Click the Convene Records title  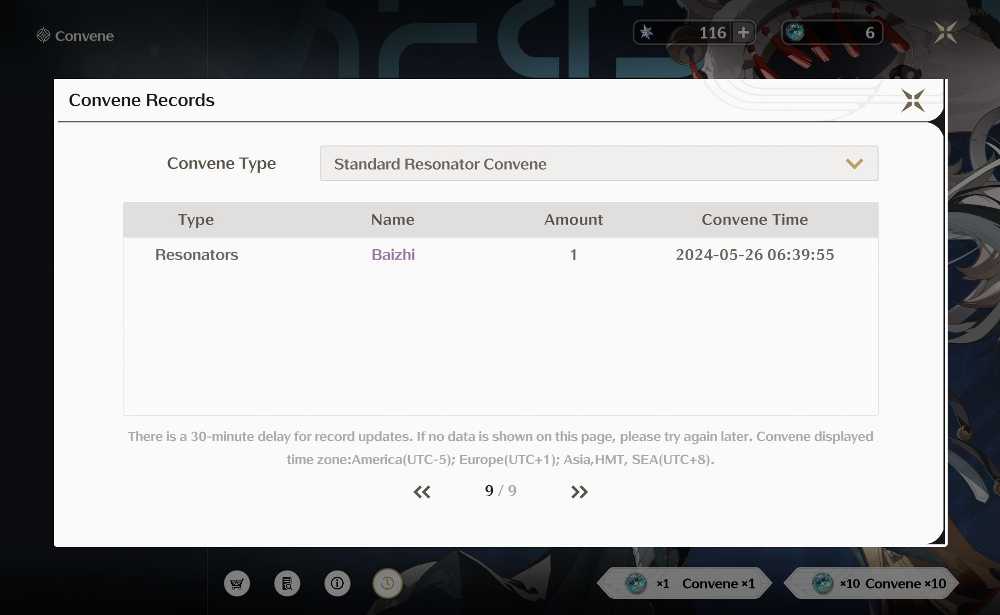coord(142,100)
